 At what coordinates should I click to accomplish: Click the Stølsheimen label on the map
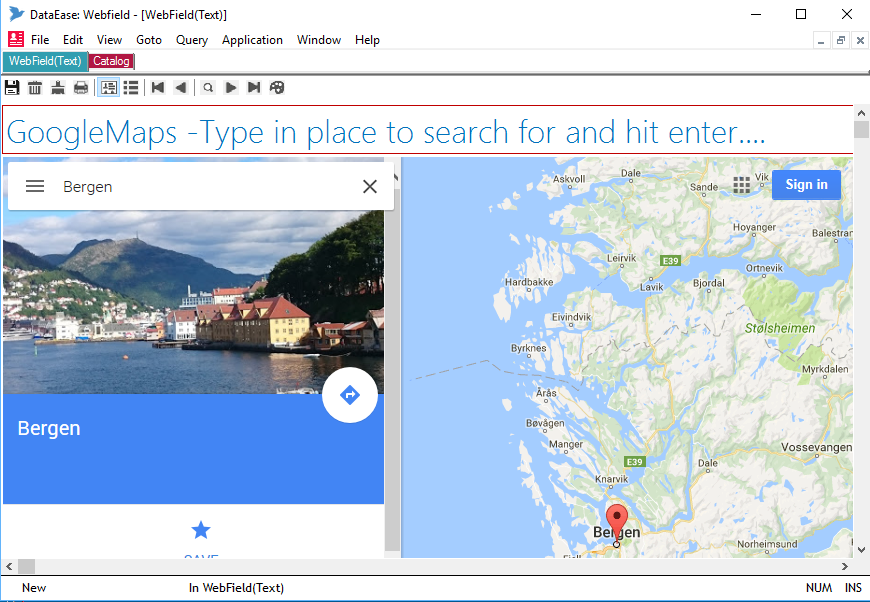pyautogui.click(x=780, y=328)
